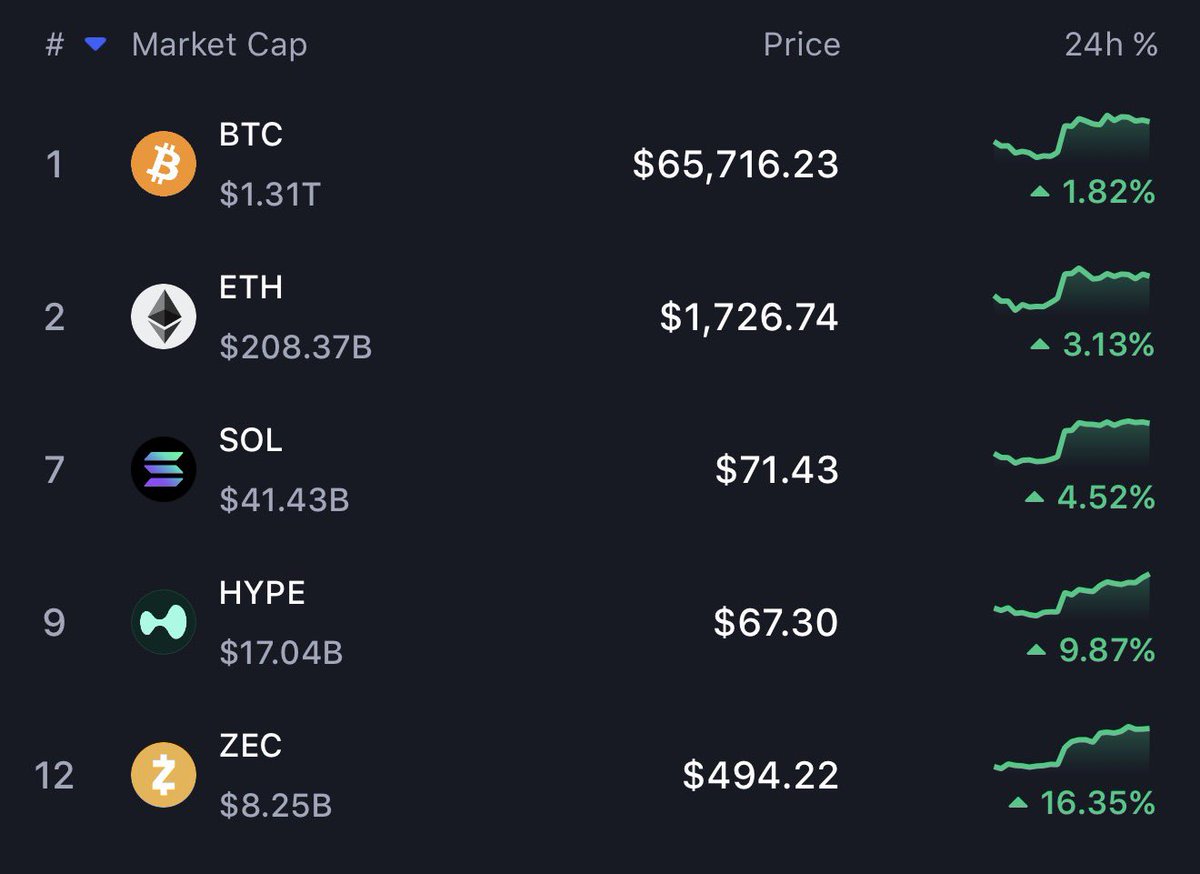Click the ZEC 16.35% change value

click(1083, 803)
